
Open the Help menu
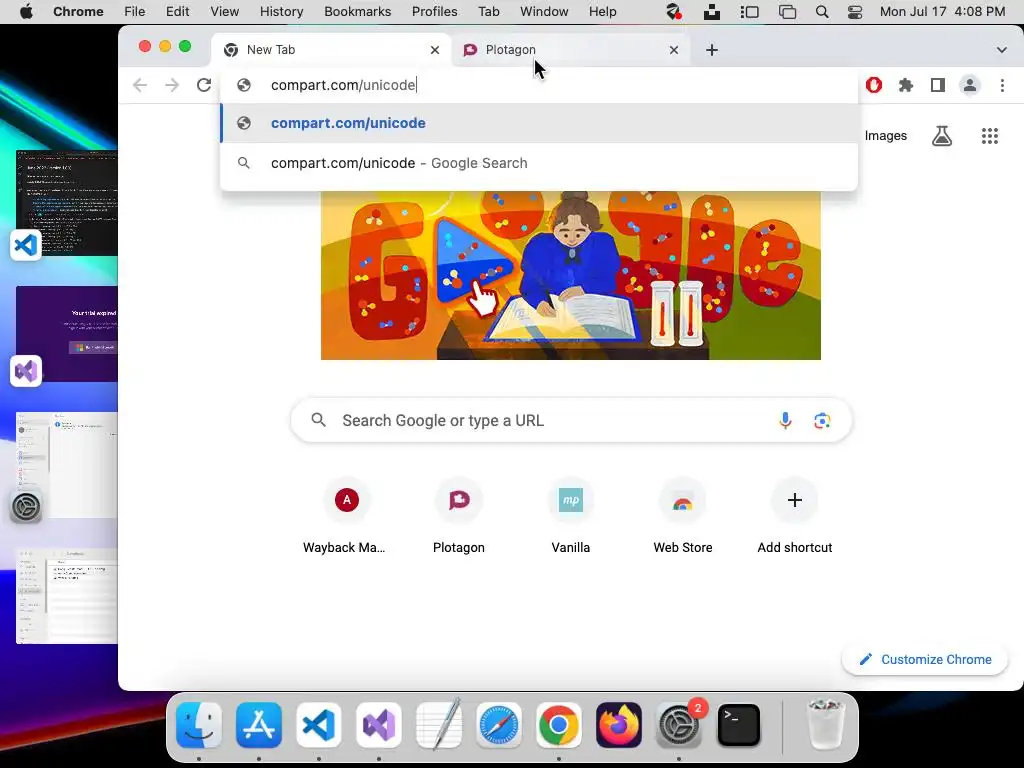602,12
